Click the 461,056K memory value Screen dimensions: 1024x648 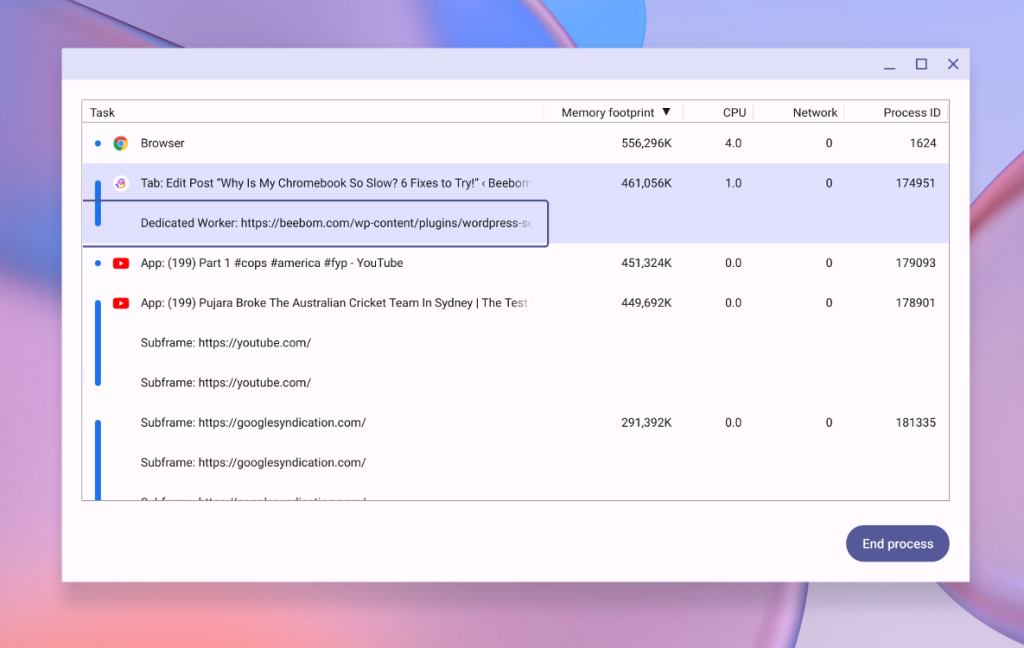click(646, 183)
